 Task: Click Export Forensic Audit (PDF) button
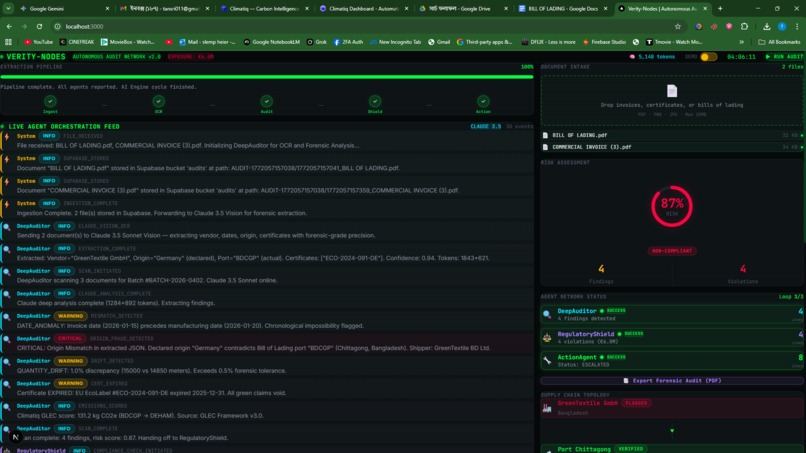672,380
